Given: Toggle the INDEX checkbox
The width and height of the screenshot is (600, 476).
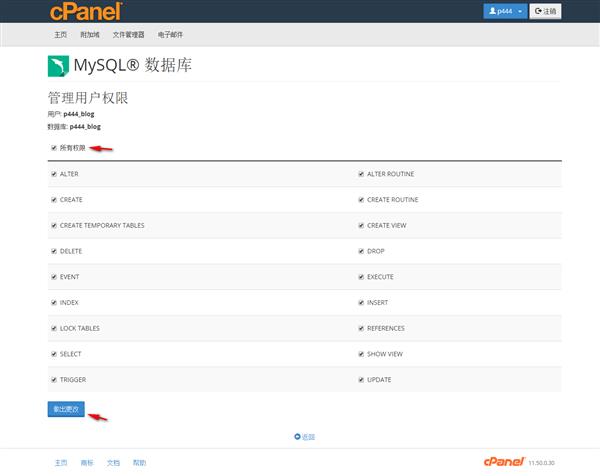Looking at the screenshot, I should [54, 302].
